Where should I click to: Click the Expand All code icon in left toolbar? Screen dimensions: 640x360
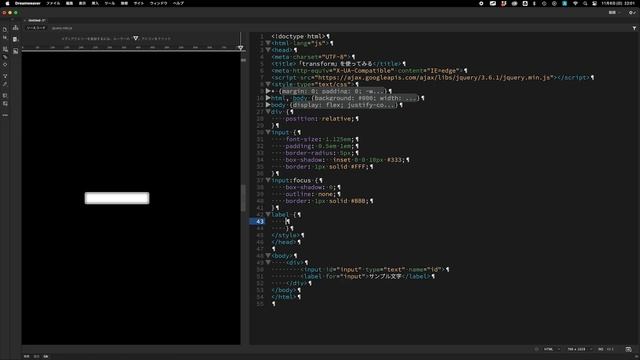click(5, 76)
